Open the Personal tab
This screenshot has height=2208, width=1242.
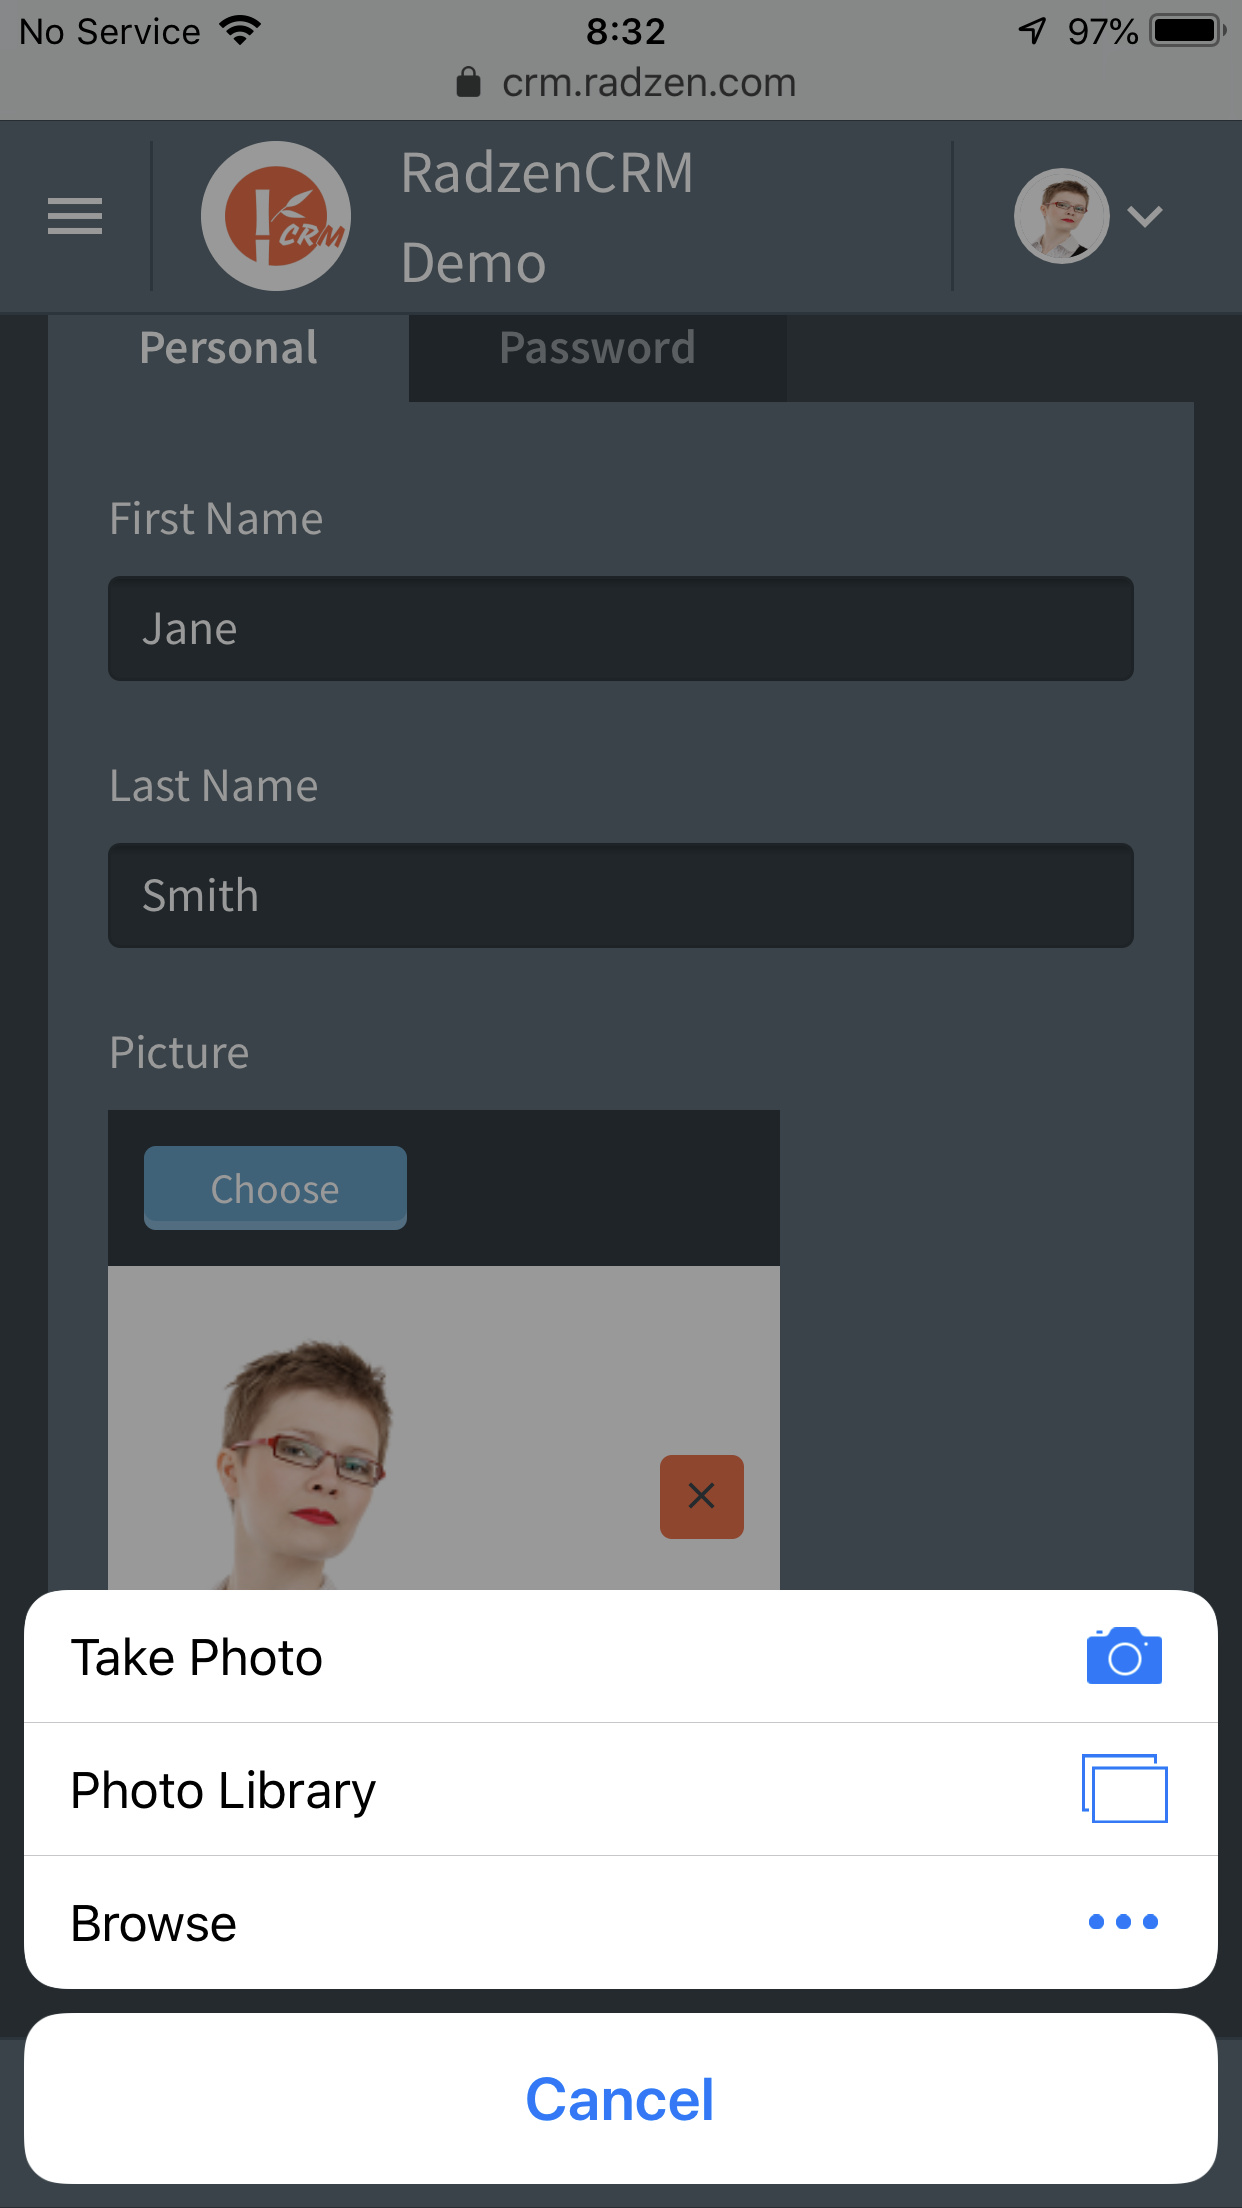click(x=228, y=348)
